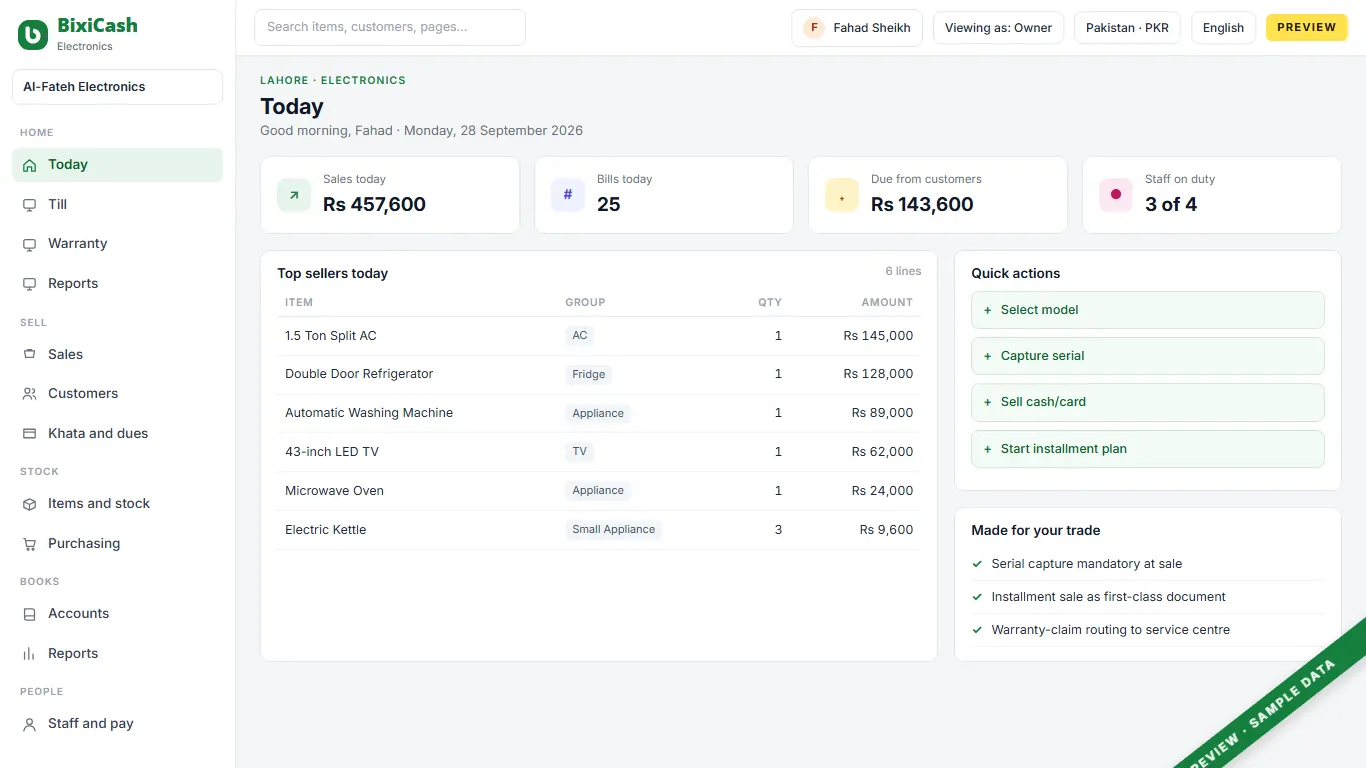Screen dimensions: 1366x768
Task: Open the Pakistan · PKR region selector
Action: pyautogui.click(x=1127, y=28)
